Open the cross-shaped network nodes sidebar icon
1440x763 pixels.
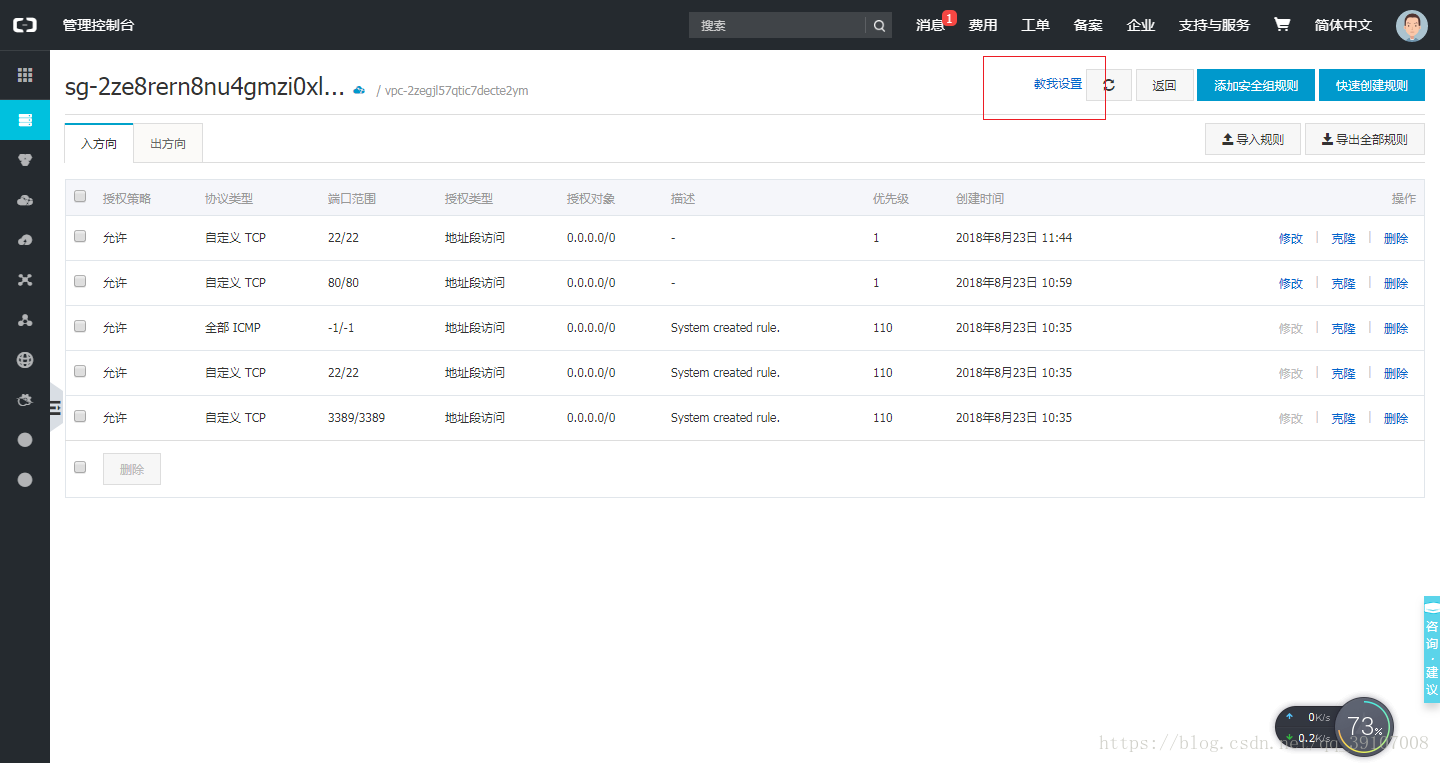(x=25, y=280)
